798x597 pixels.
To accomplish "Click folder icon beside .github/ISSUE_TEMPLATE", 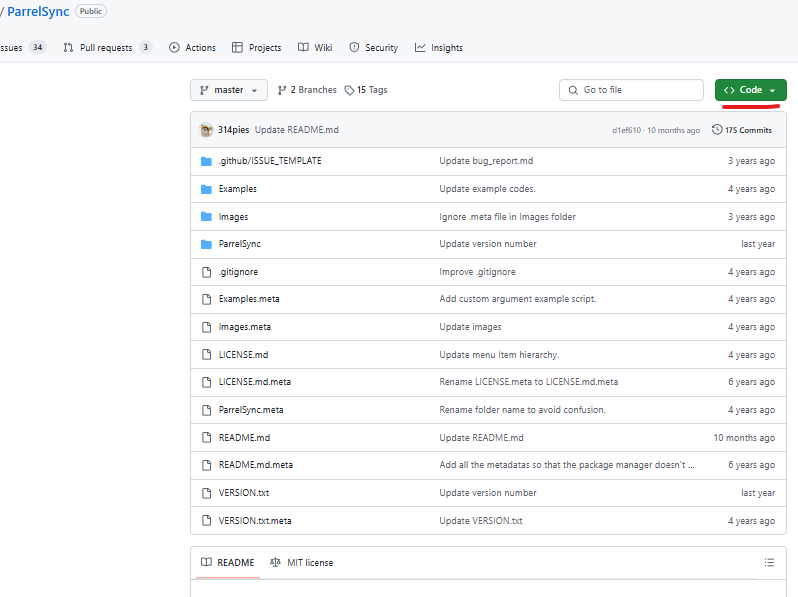I will (x=206, y=161).
